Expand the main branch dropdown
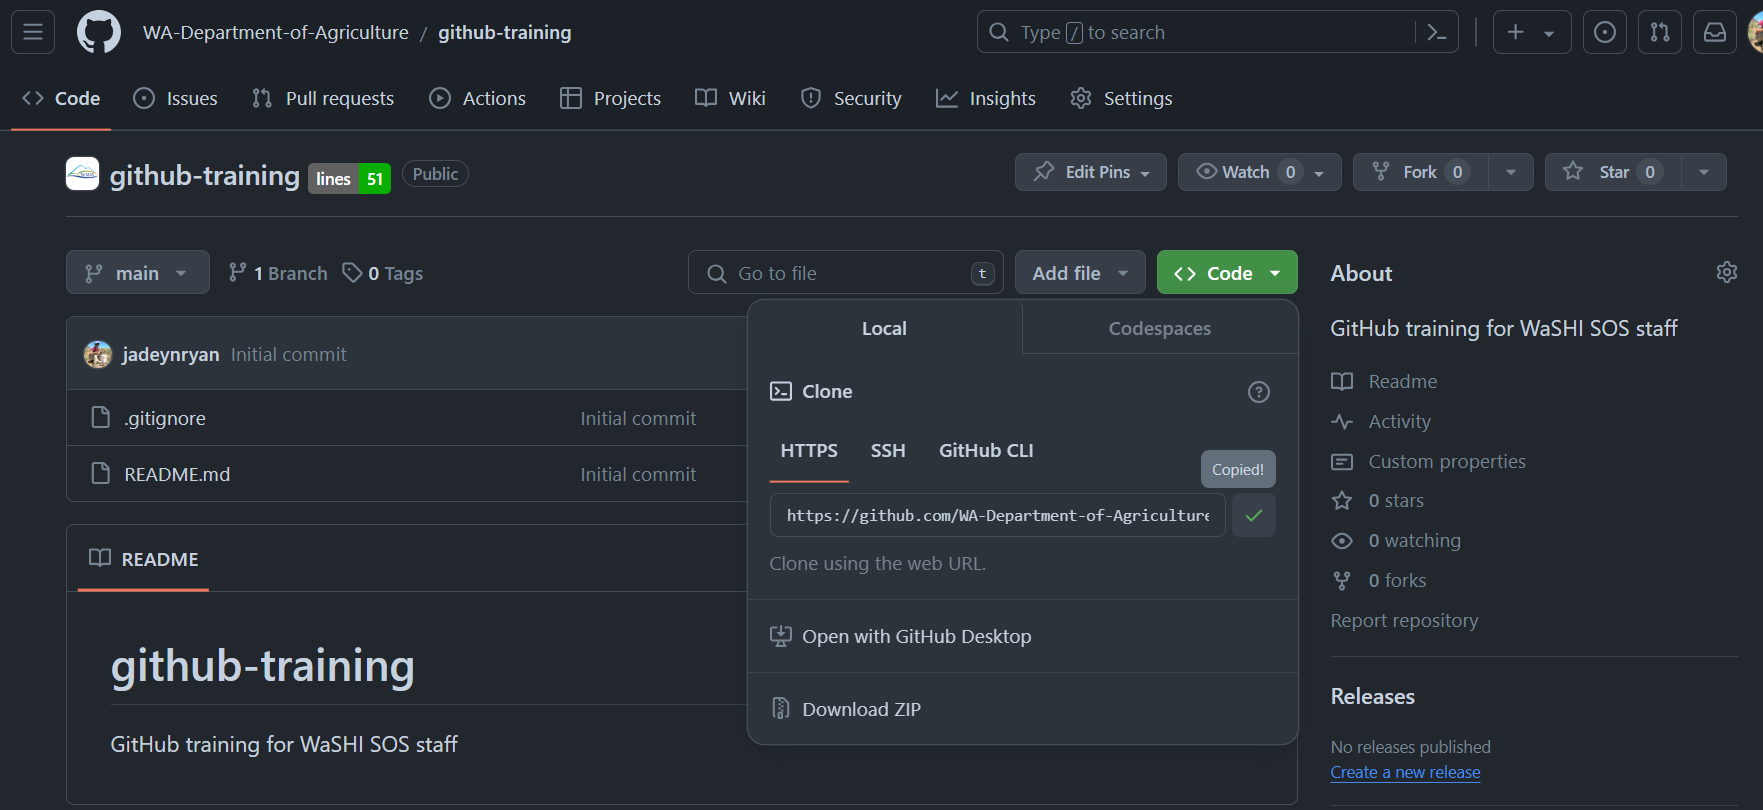Viewport: 1763px width, 810px height. click(x=137, y=273)
